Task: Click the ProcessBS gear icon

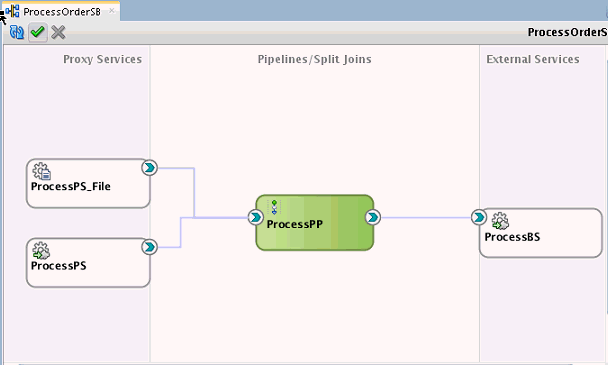Action: pos(500,221)
